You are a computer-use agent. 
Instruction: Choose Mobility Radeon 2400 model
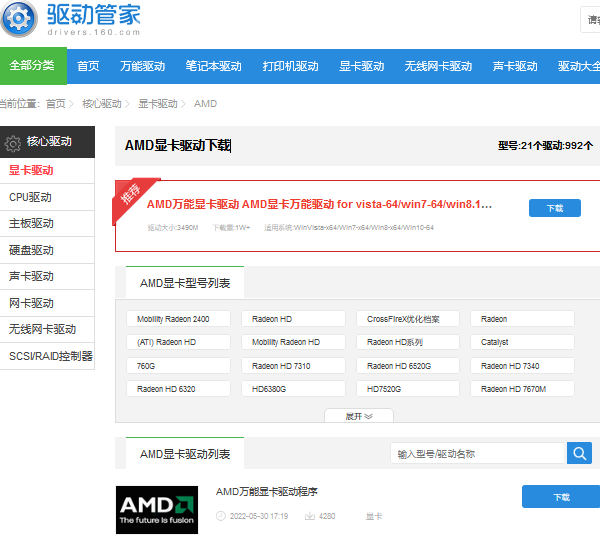pos(178,319)
